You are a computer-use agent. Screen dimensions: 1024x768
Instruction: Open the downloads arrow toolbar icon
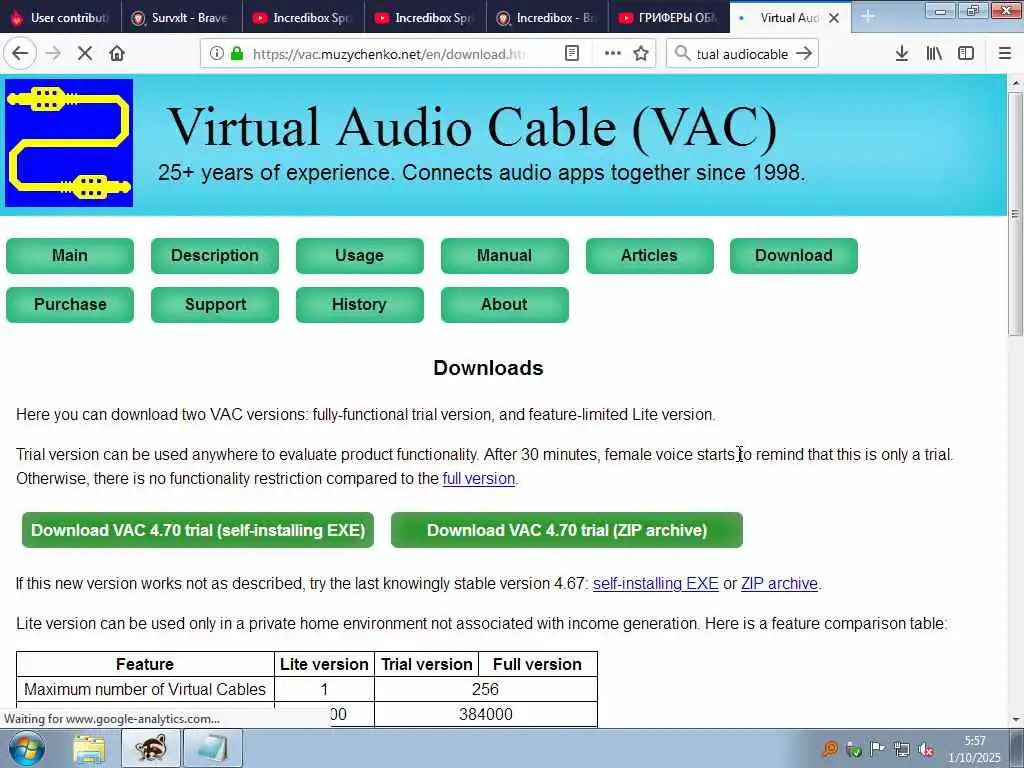coord(902,54)
